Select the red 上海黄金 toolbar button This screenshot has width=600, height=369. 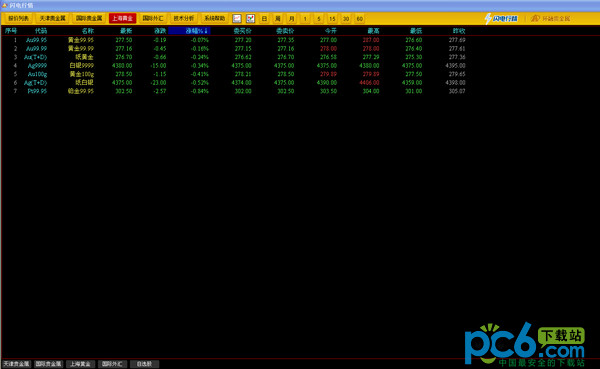[122, 18]
